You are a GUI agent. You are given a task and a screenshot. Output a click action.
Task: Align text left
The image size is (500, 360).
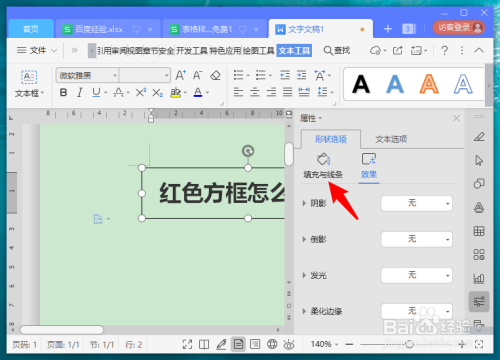coord(238,92)
